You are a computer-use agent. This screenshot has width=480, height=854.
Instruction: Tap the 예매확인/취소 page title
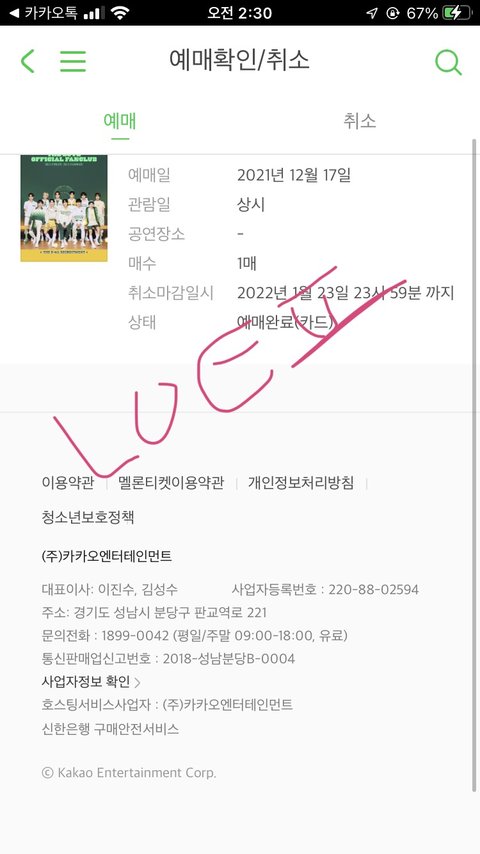tap(240, 60)
